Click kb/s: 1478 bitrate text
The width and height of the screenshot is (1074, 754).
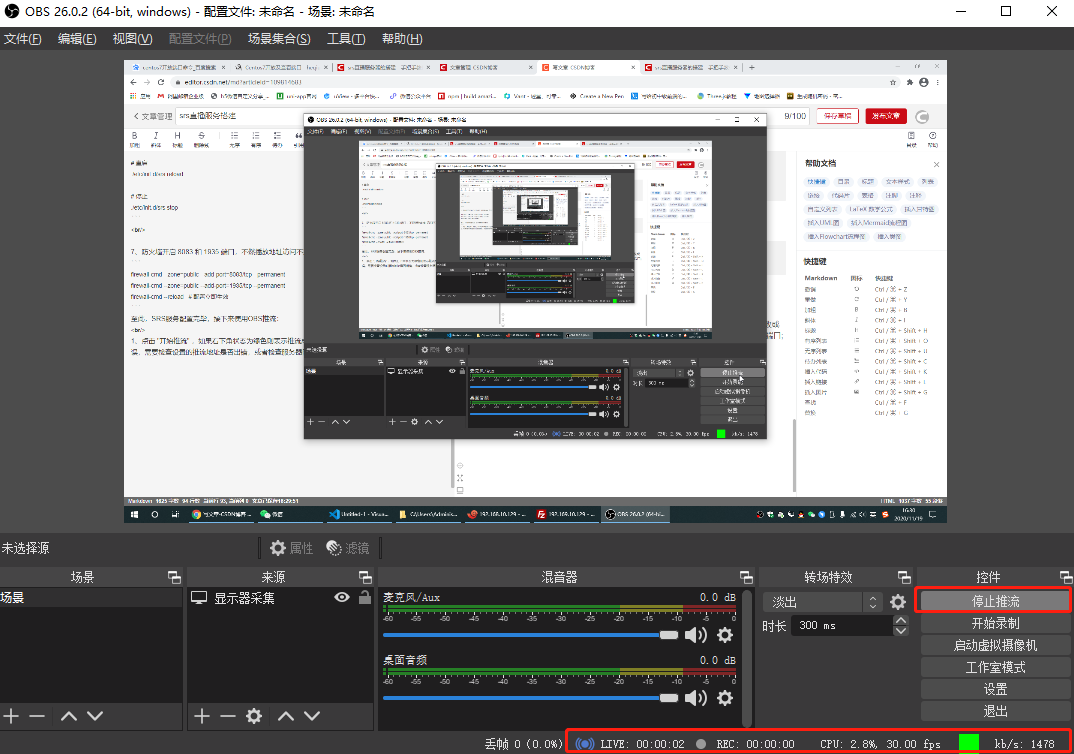tap(1024, 744)
